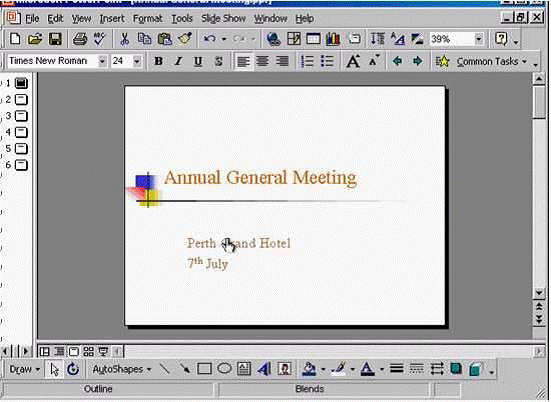Open the 39% zoom dropdown
The width and height of the screenshot is (551, 402).
click(x=479, y=39)
